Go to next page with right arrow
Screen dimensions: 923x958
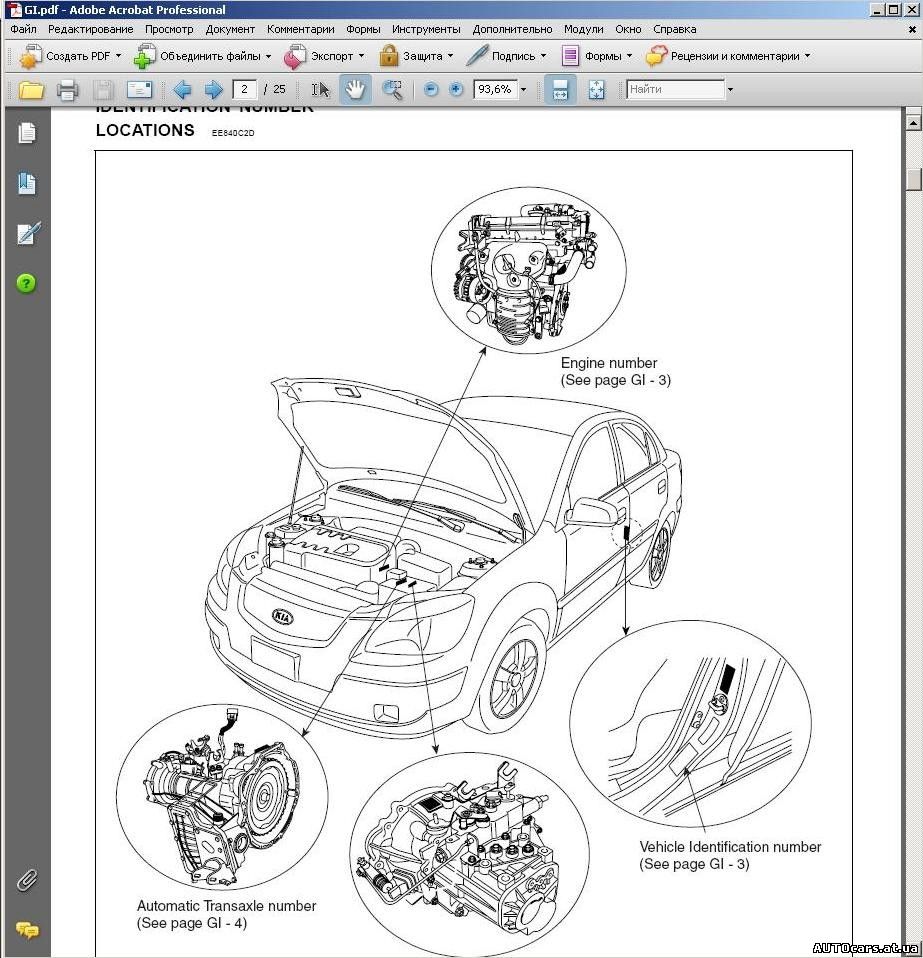click(x=213, y=90)
